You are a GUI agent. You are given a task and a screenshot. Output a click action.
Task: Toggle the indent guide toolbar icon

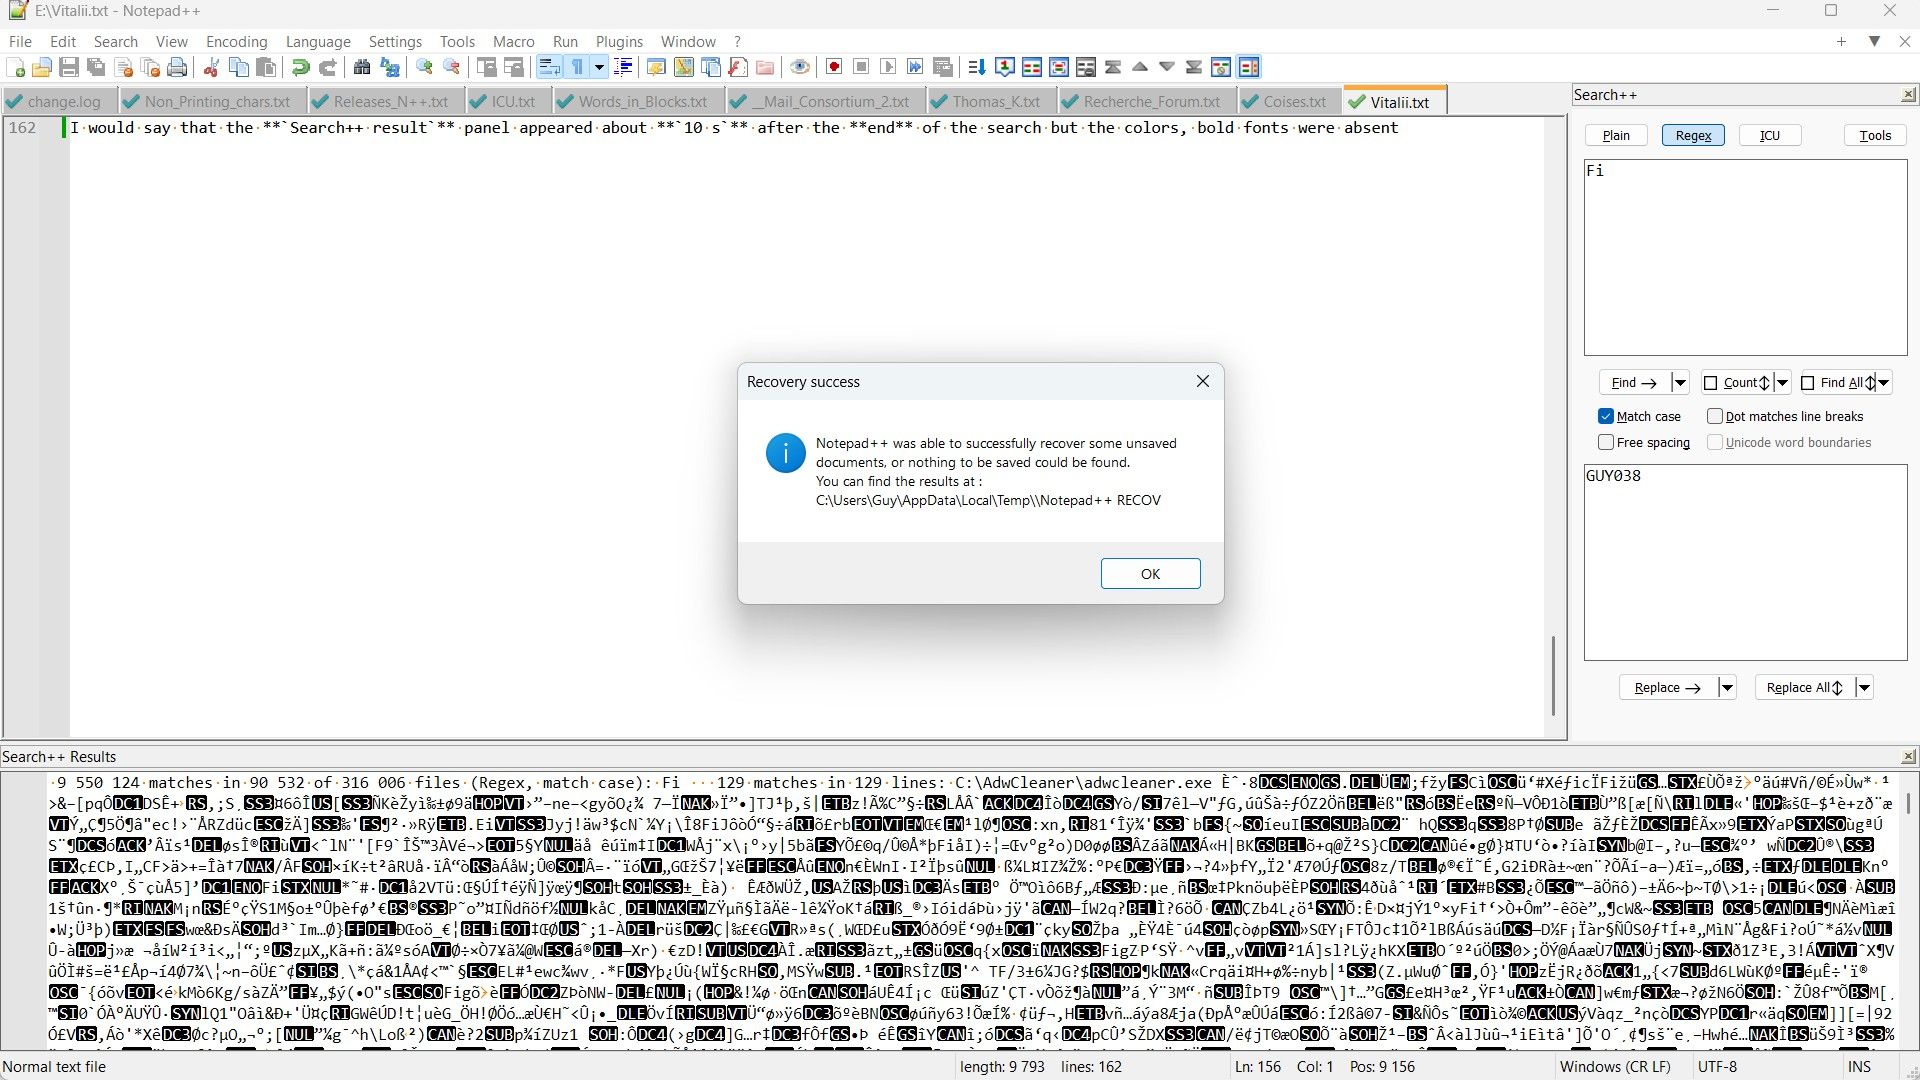pyautogui.click(x=623, y=67)
